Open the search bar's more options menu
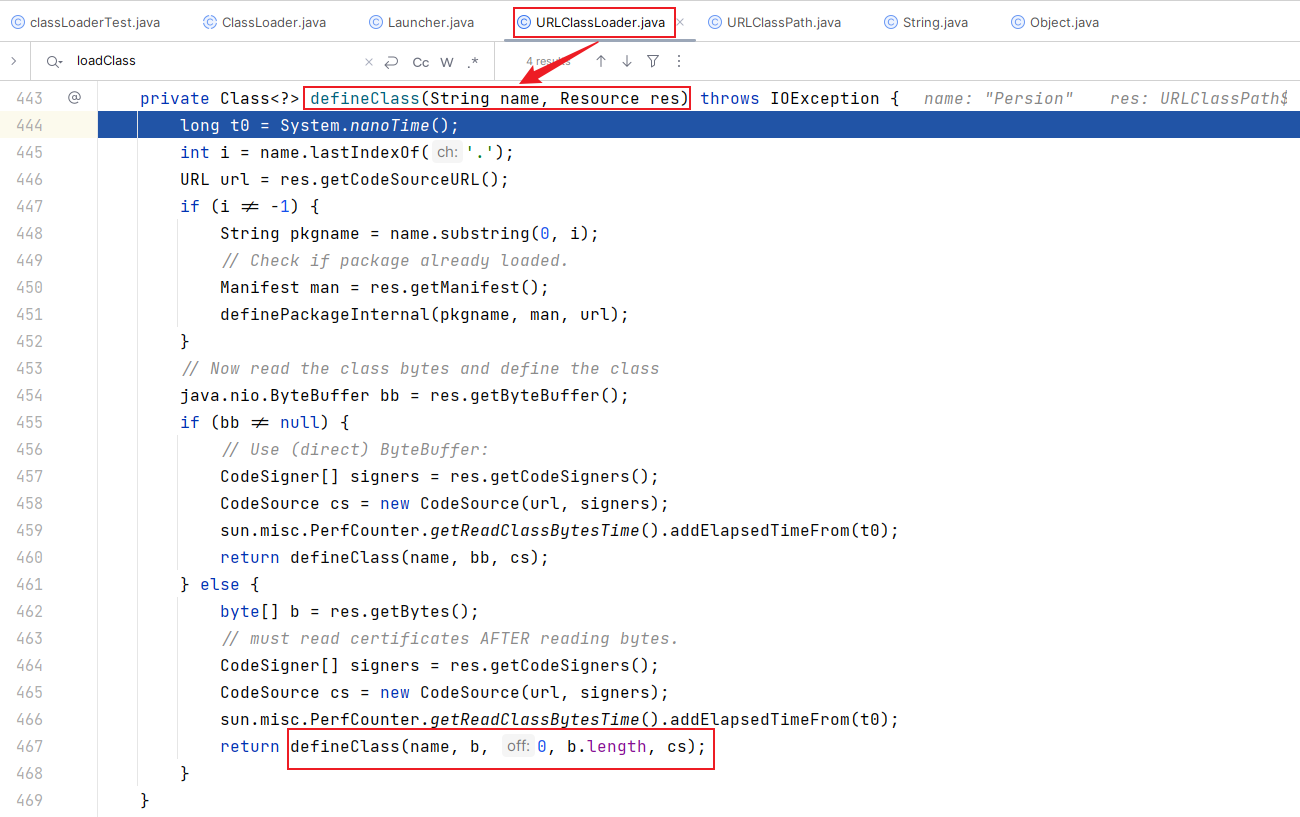1300x817 pixels. [x=679, y=61]
